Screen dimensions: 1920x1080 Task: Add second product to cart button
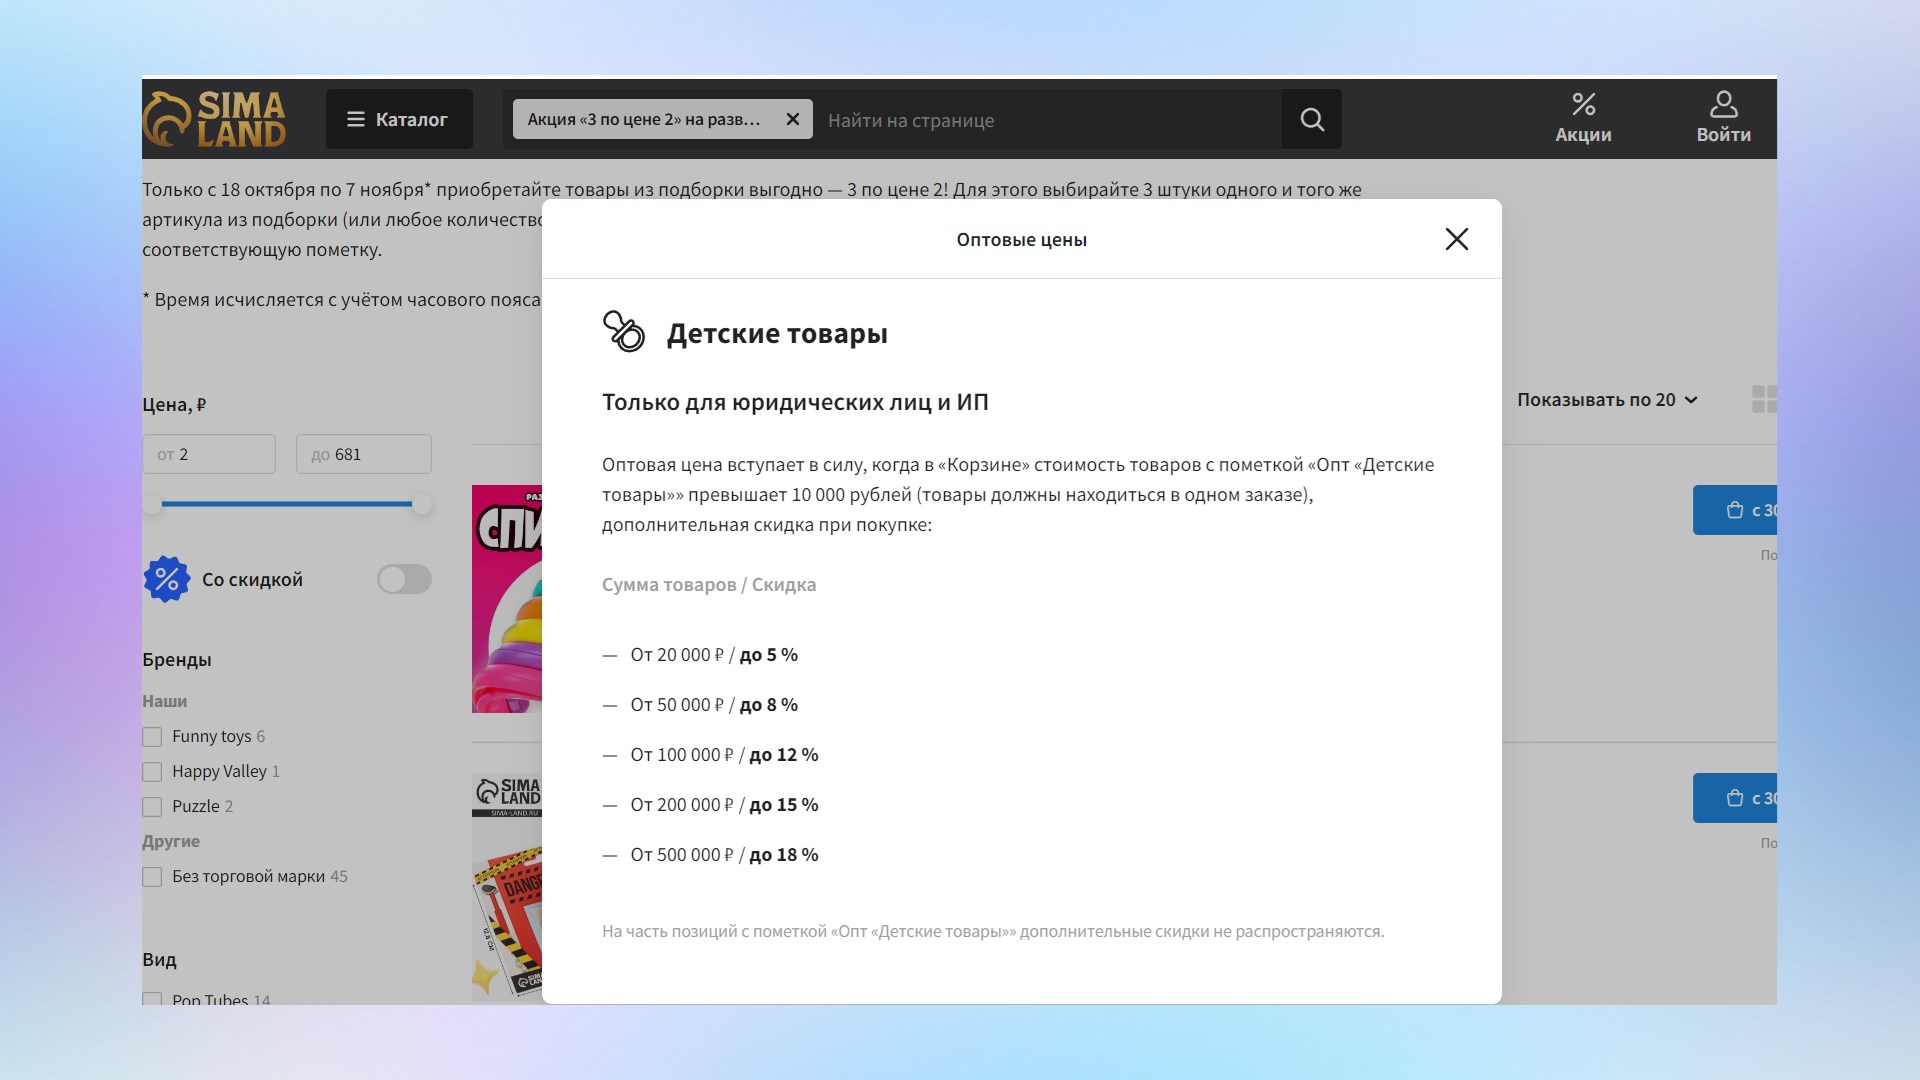click(1736, 798)
